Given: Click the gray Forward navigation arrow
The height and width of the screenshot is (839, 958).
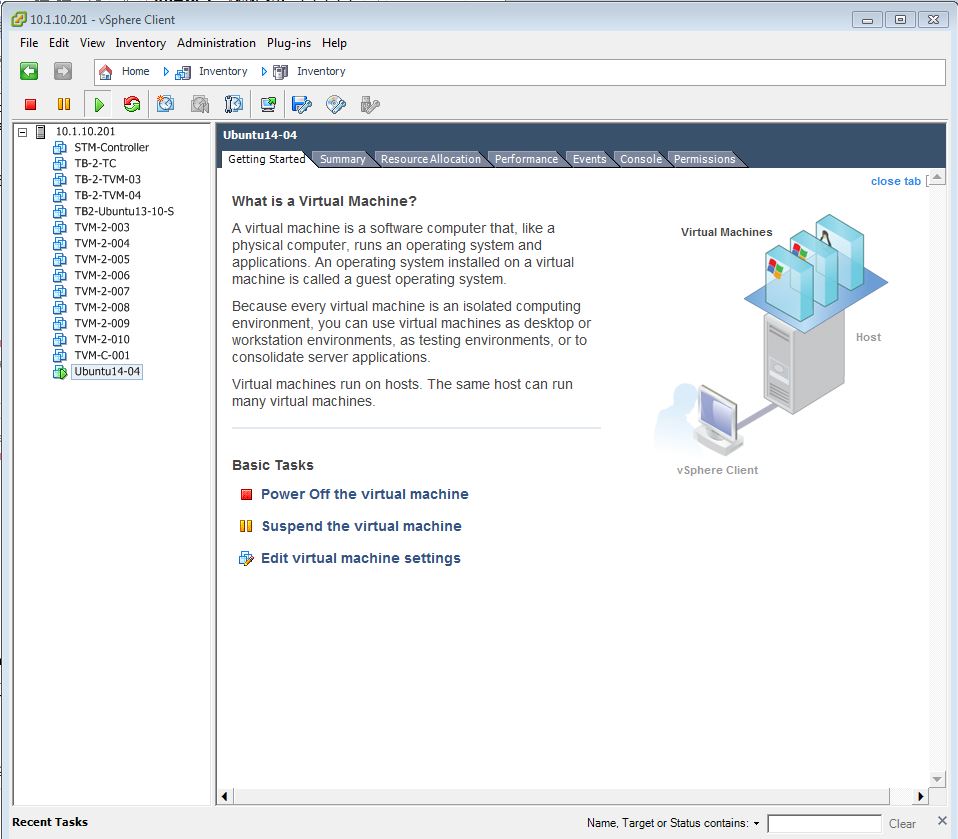Looking at the screenshot, I should (62, 71).
